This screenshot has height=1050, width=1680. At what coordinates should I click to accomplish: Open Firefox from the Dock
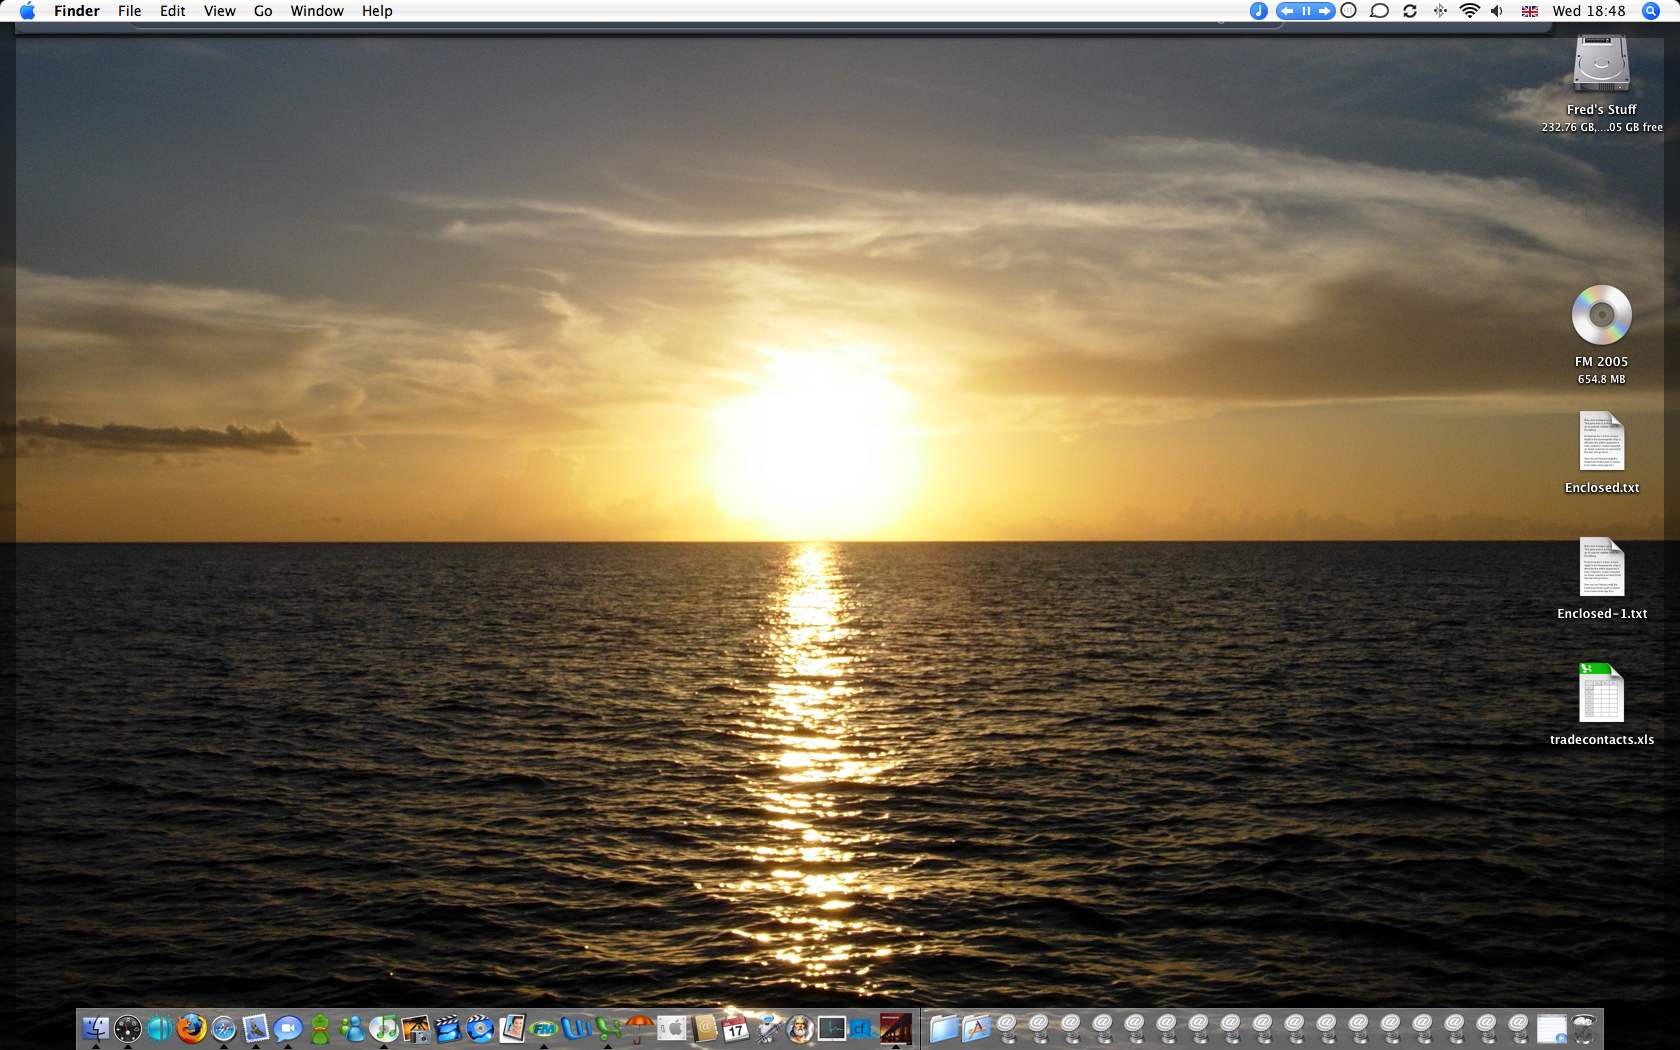[191, 1028]
